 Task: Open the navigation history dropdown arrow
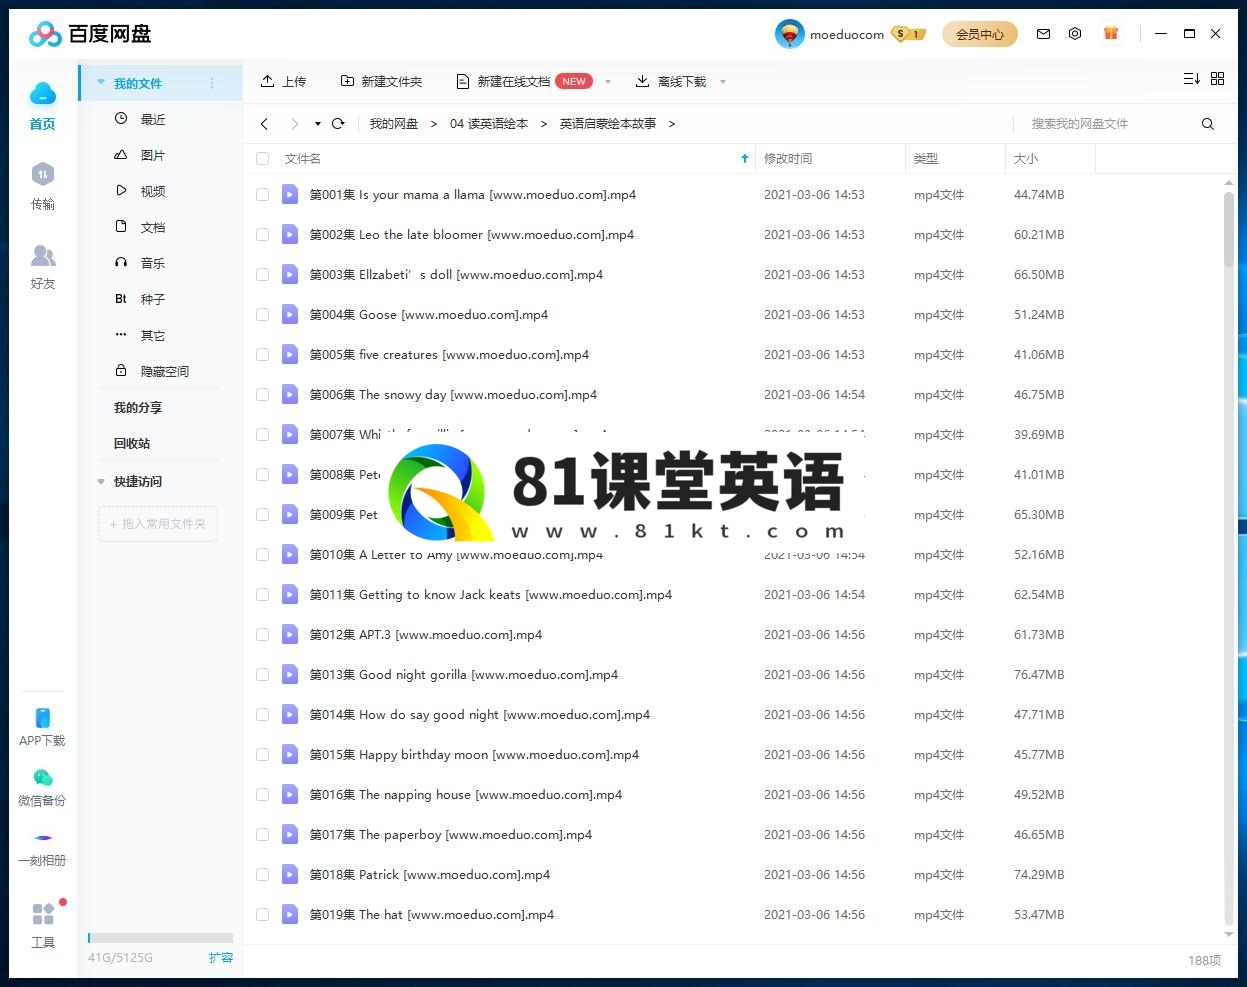[318, 124]
